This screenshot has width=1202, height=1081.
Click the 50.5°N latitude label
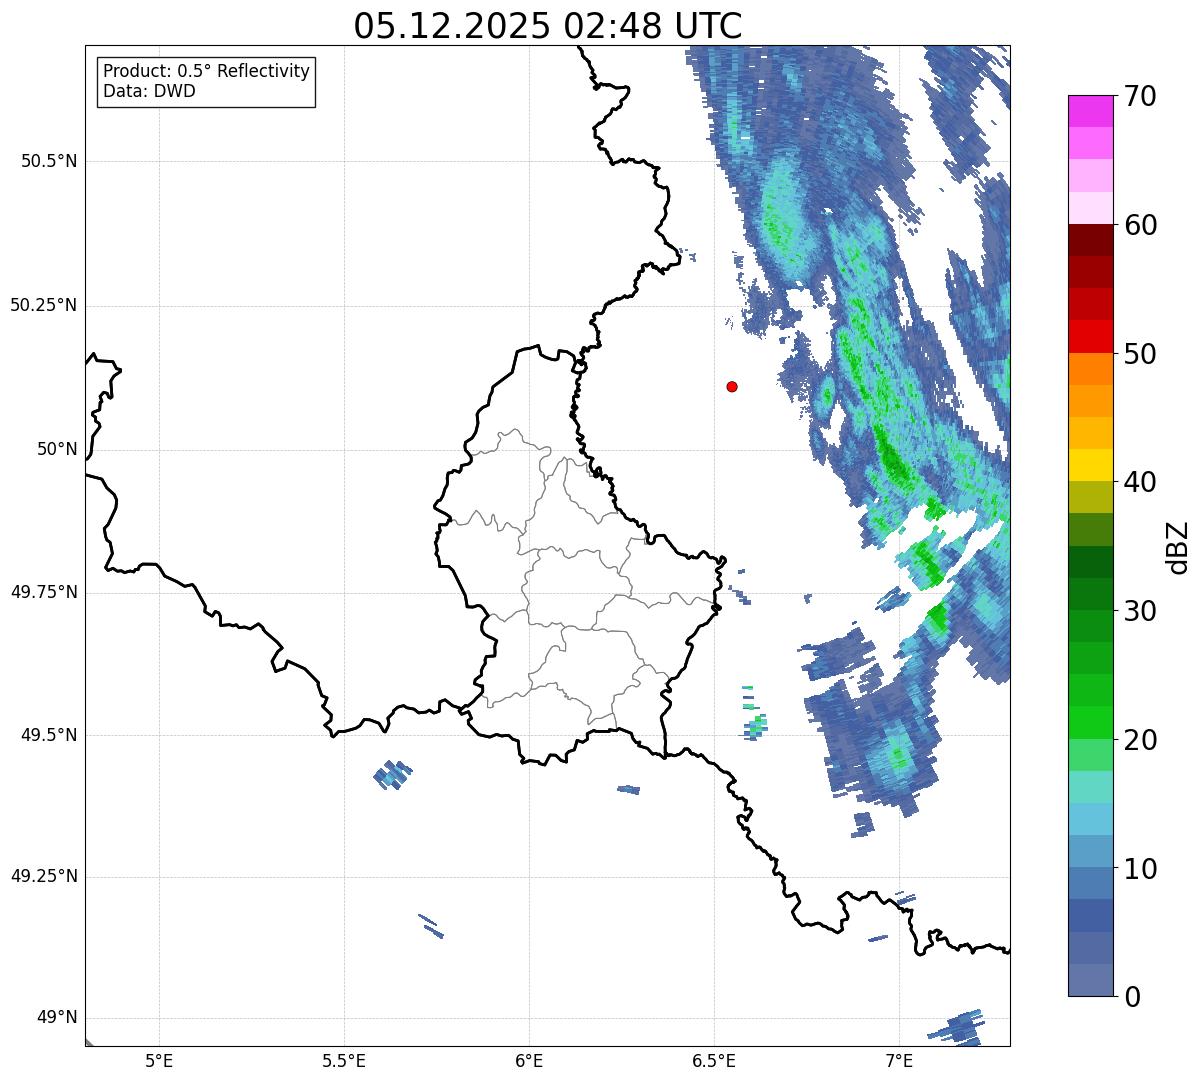point(49,162)
